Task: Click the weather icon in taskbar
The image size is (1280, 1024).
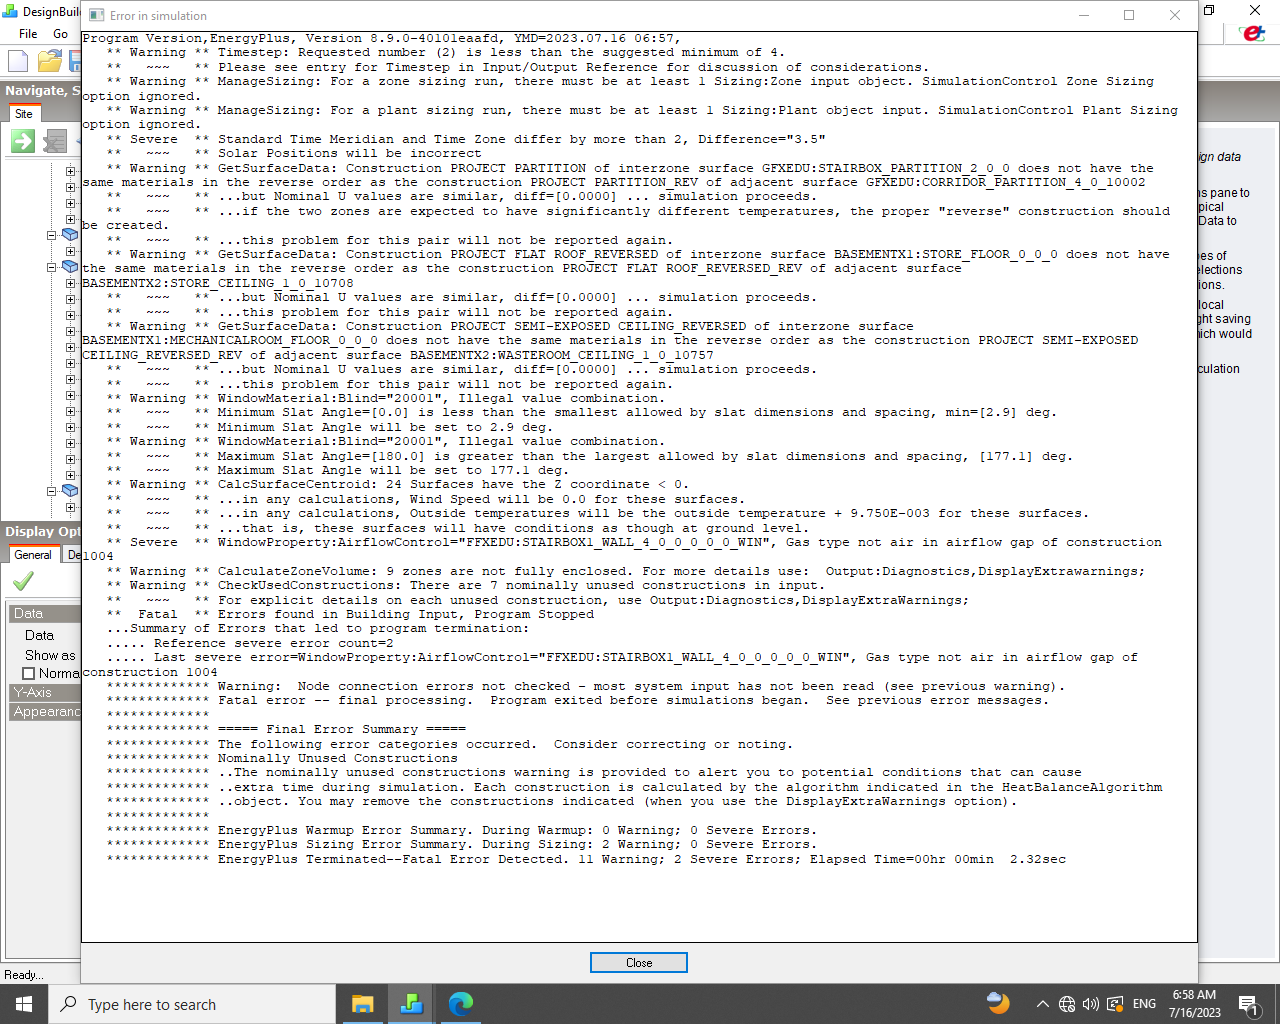Action: [997, 1003]
